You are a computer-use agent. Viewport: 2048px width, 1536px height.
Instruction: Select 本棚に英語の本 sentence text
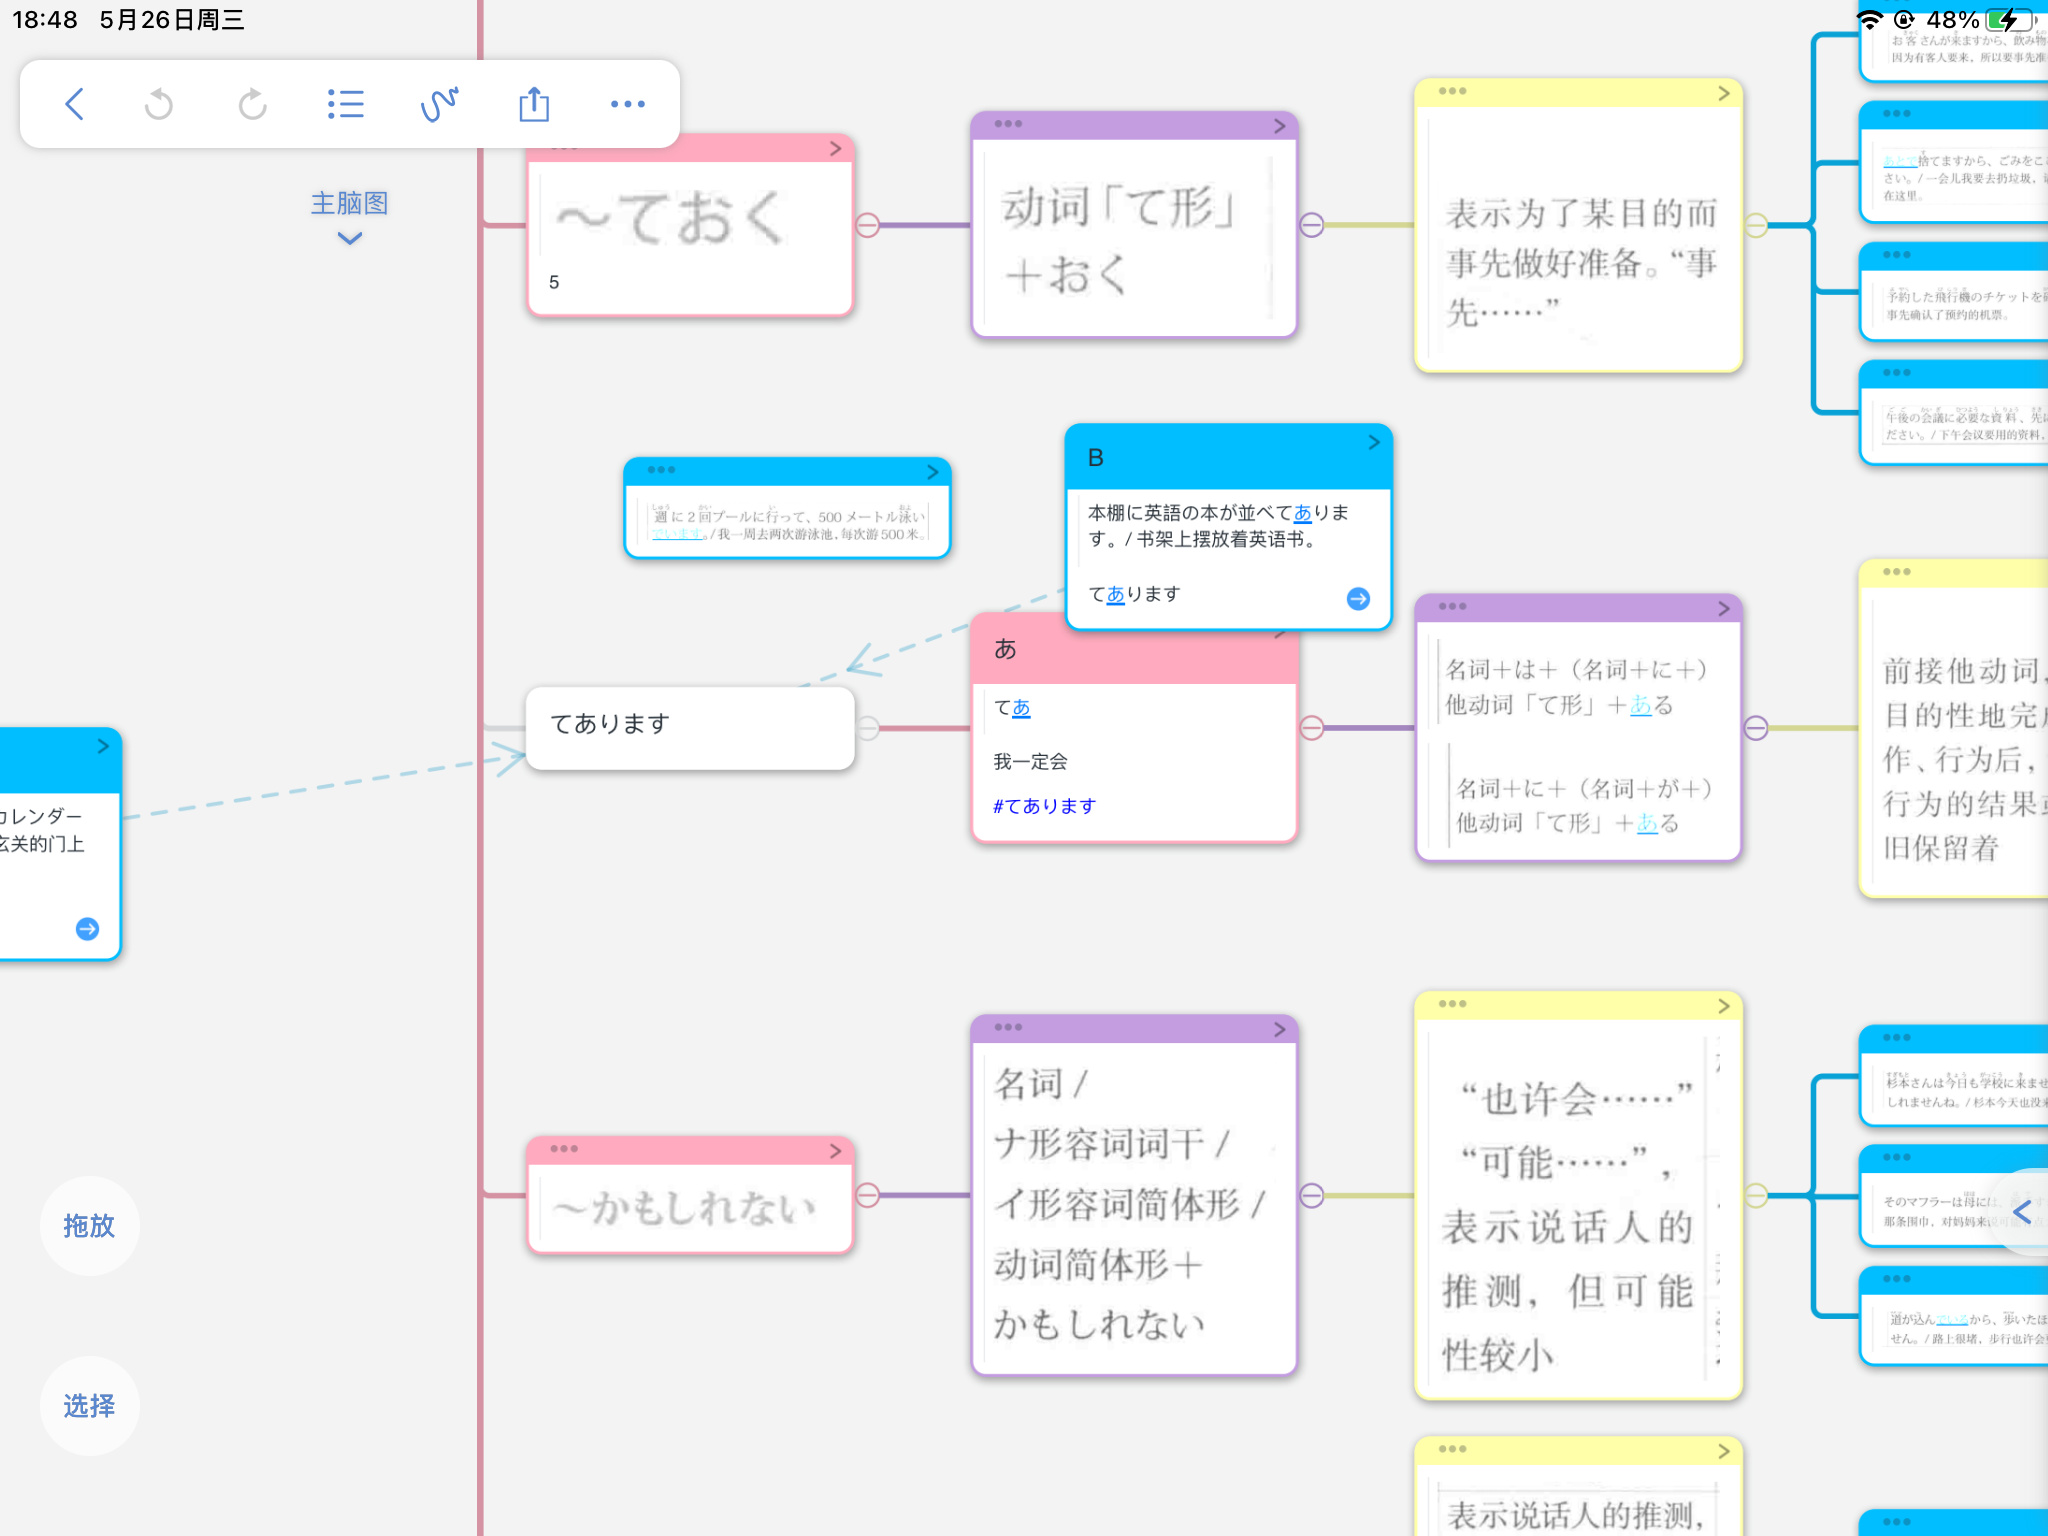pos(1218,526)
